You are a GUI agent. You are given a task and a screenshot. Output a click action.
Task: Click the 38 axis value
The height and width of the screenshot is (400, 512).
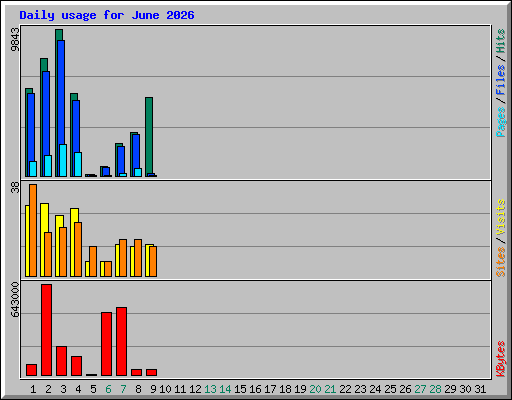pyautogui.click(x=15, y=188)
